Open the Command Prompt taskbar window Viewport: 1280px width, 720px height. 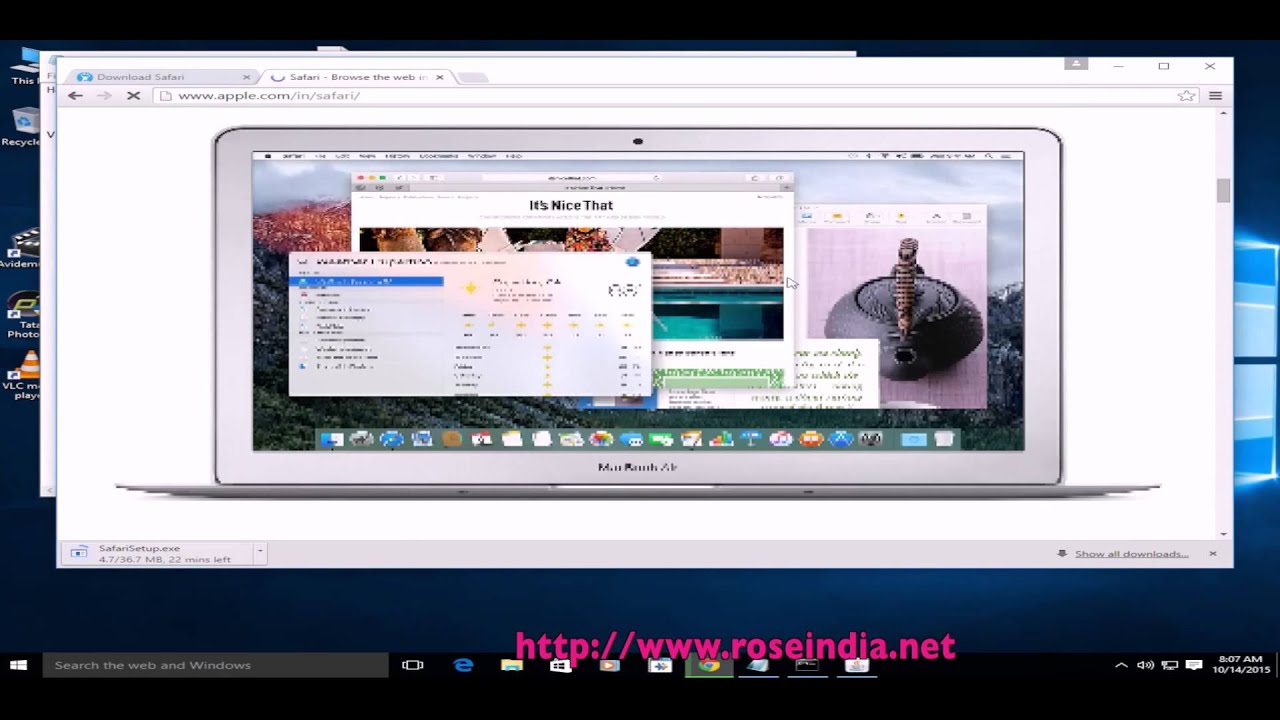click(807, 665)
